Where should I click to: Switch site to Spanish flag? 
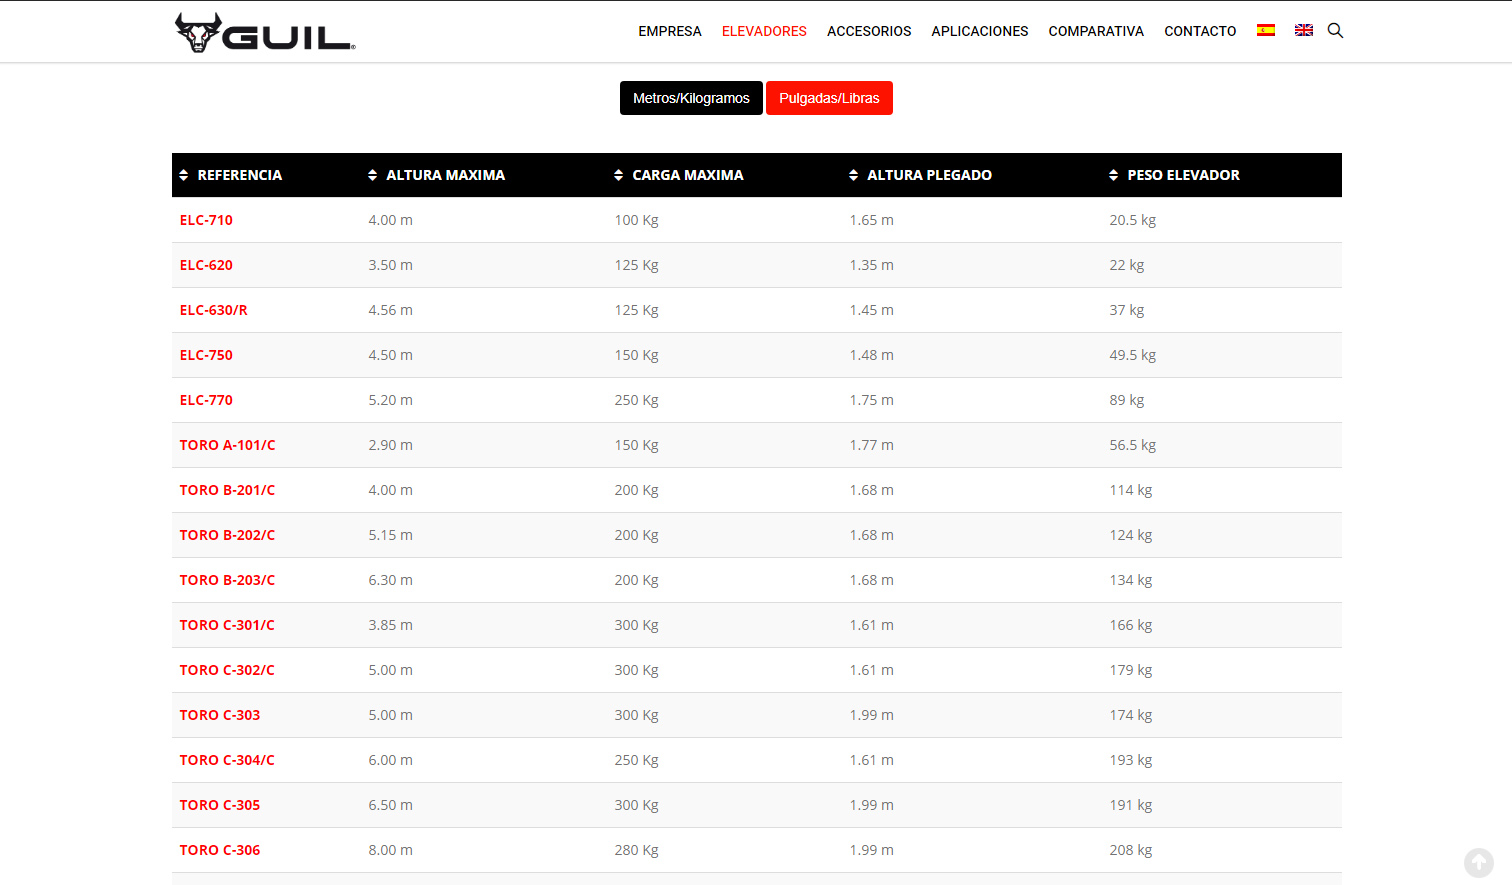click(1266, 30)
